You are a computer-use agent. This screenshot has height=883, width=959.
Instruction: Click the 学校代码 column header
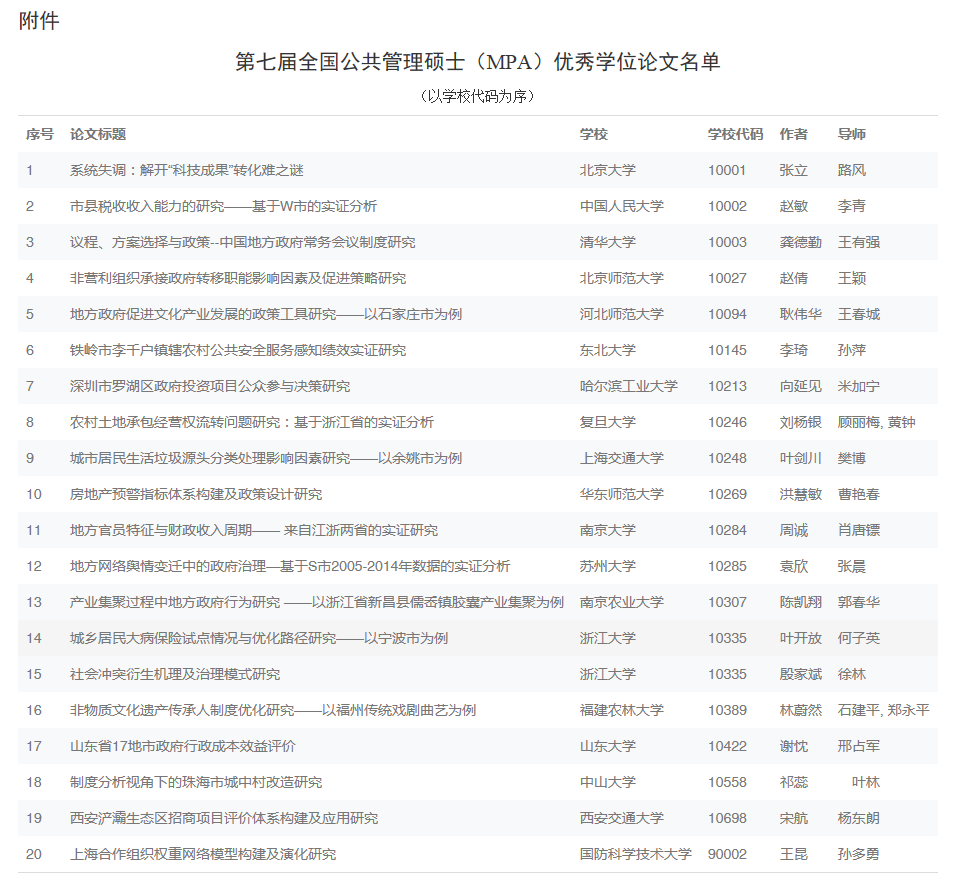(735, 134)
